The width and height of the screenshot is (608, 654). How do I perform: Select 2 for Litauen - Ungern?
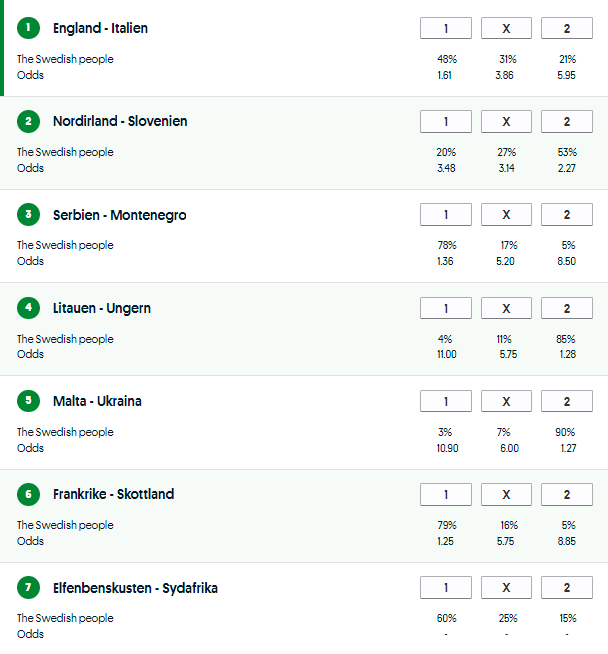click(566, 308)
